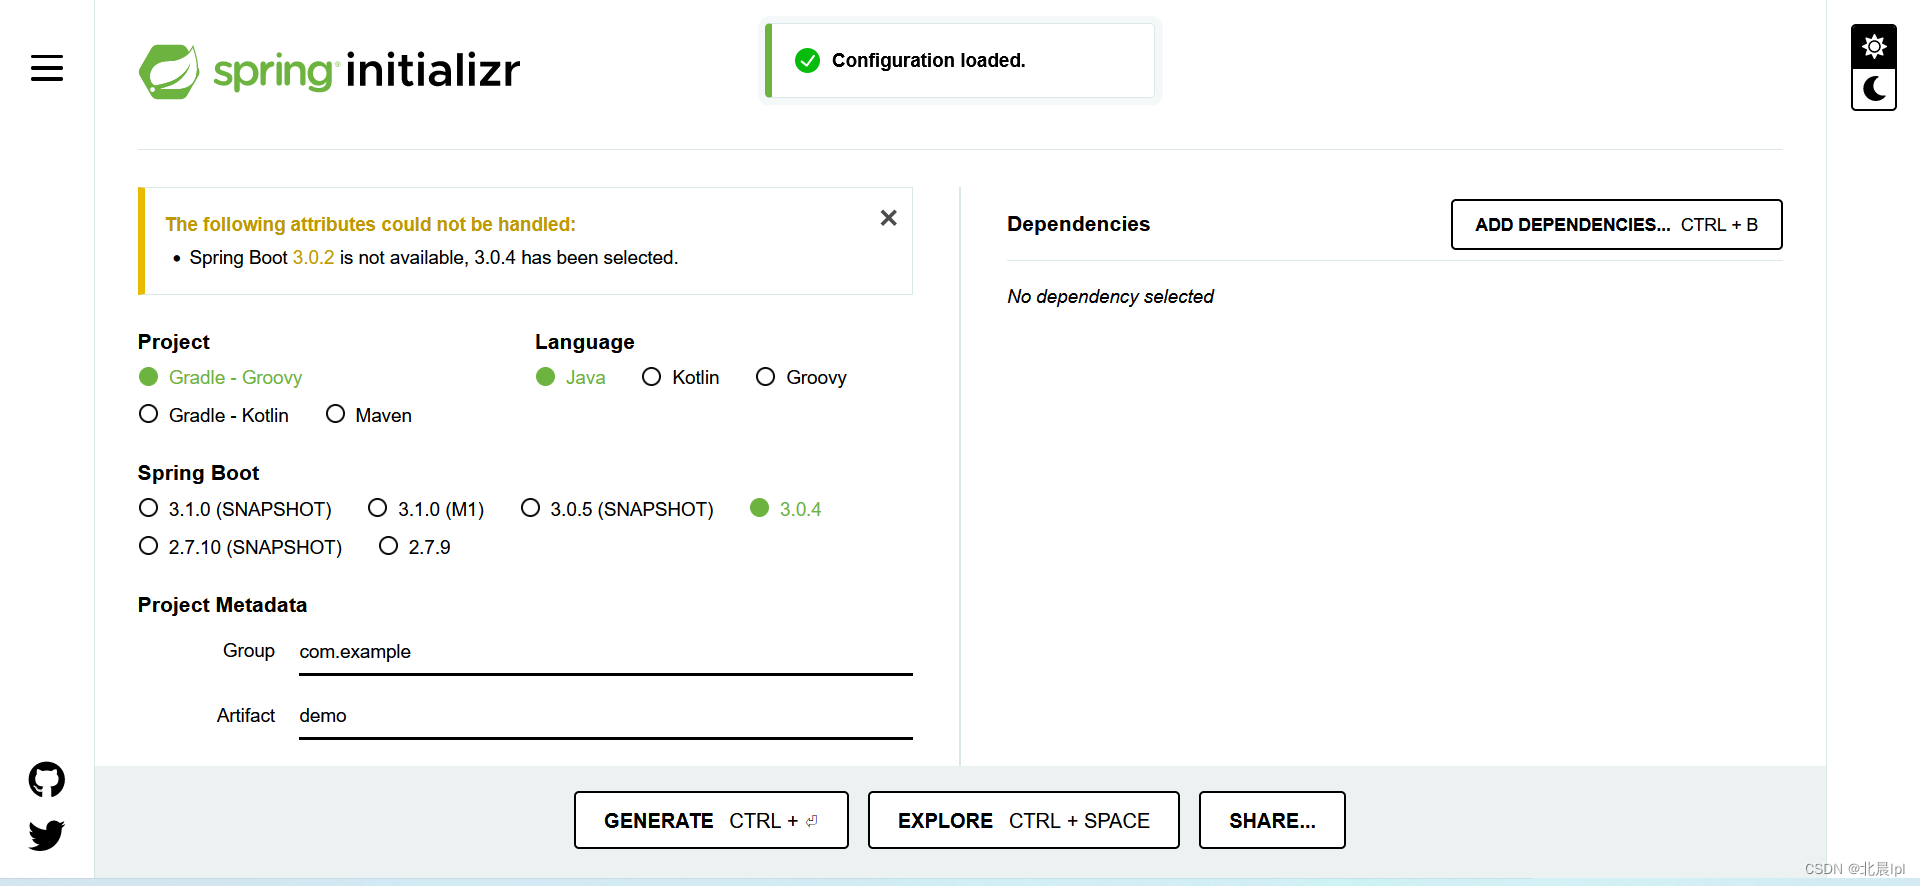Select Java language
This screenshot has width=1920, height=886.
(x=571, y=377)
